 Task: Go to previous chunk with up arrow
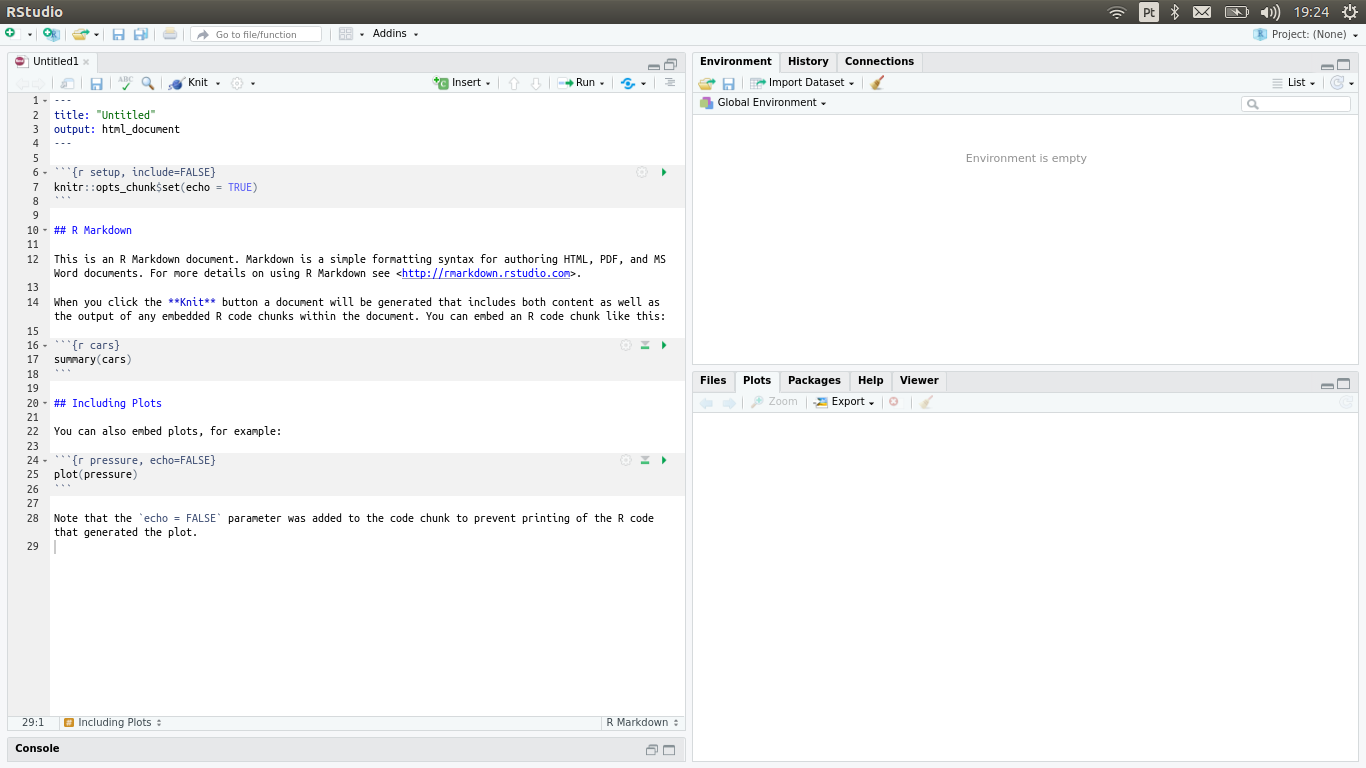[x=514, y=83]
